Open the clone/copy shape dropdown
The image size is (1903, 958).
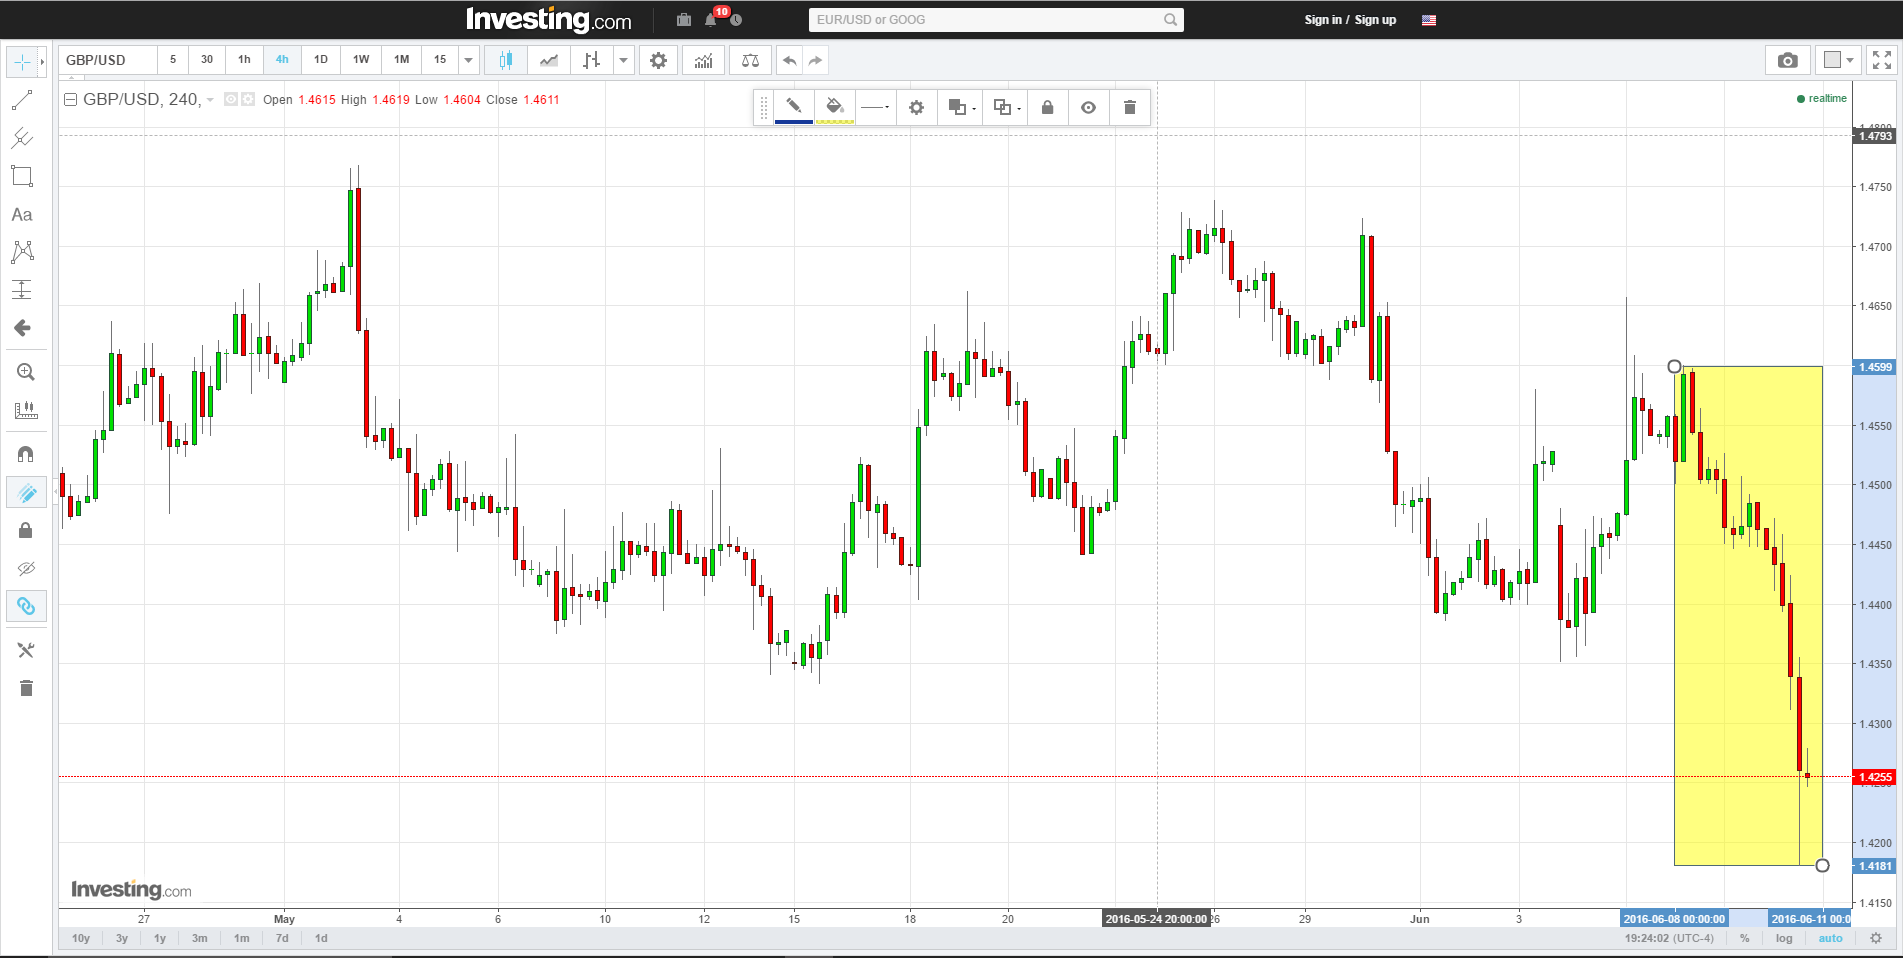pos(1006,107)
